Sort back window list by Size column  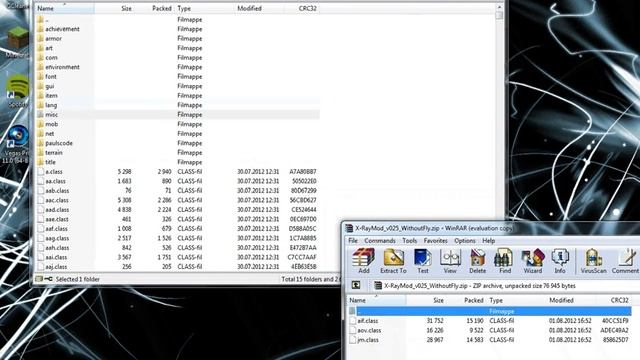114,8
